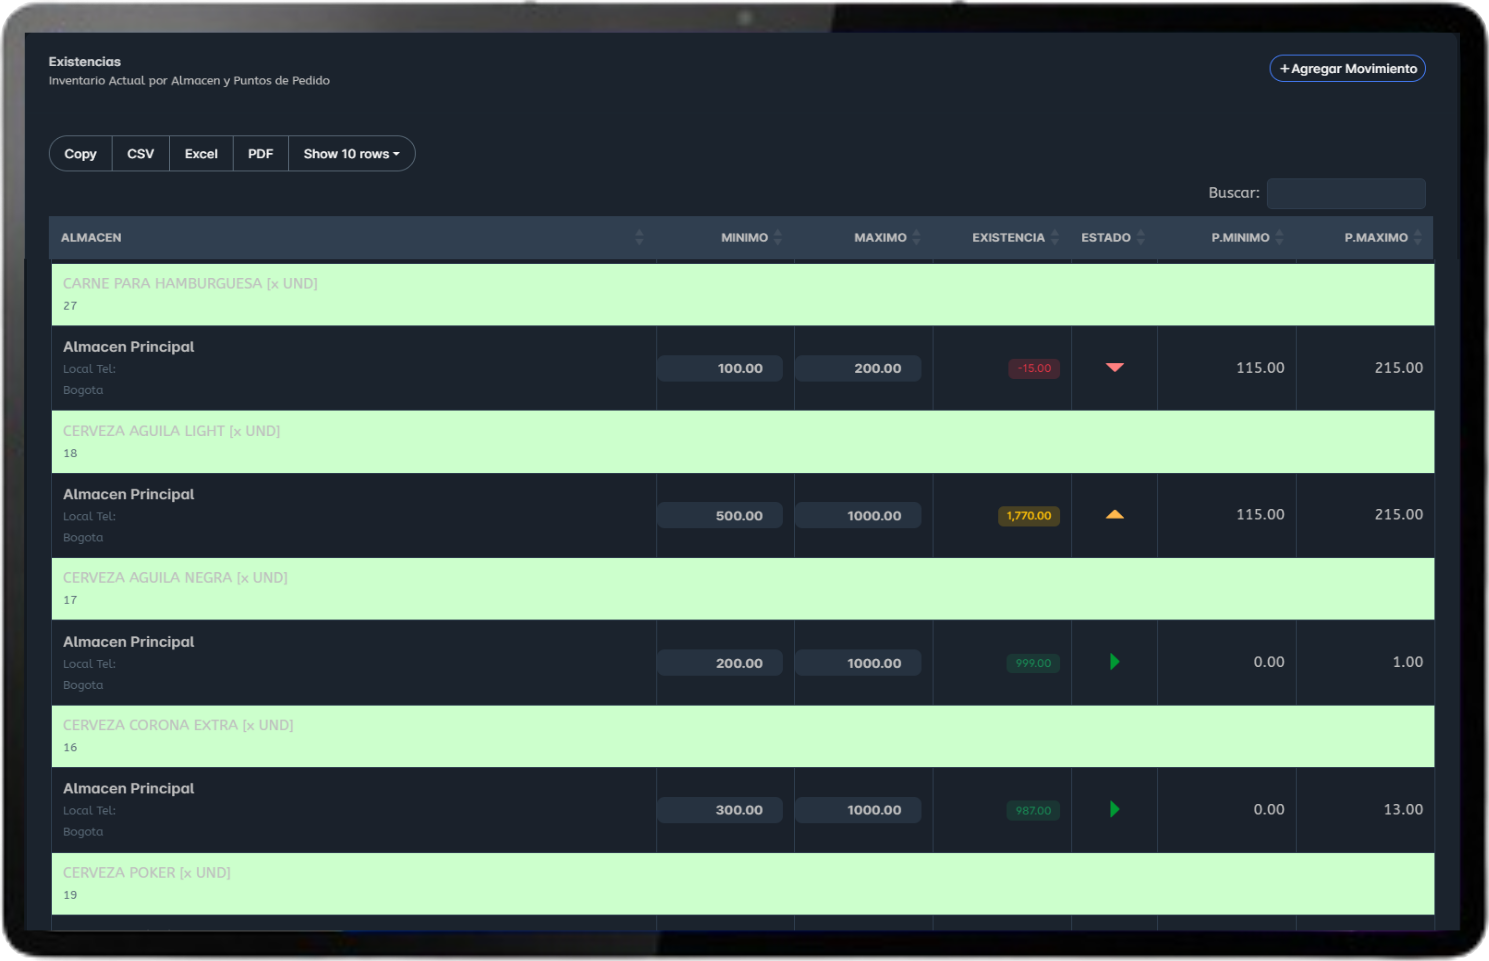Sort table by MAXIMO column header

pyautogui.click(x=880, y=237)
